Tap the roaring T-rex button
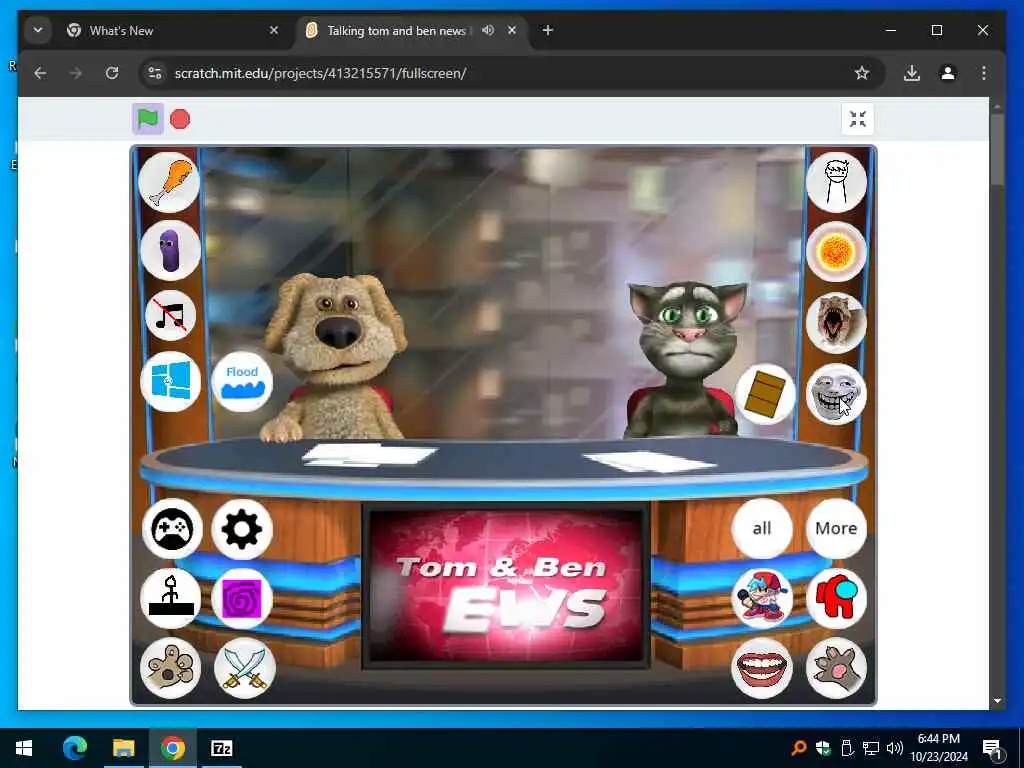The image size is (1024, 768). [837, 323]
